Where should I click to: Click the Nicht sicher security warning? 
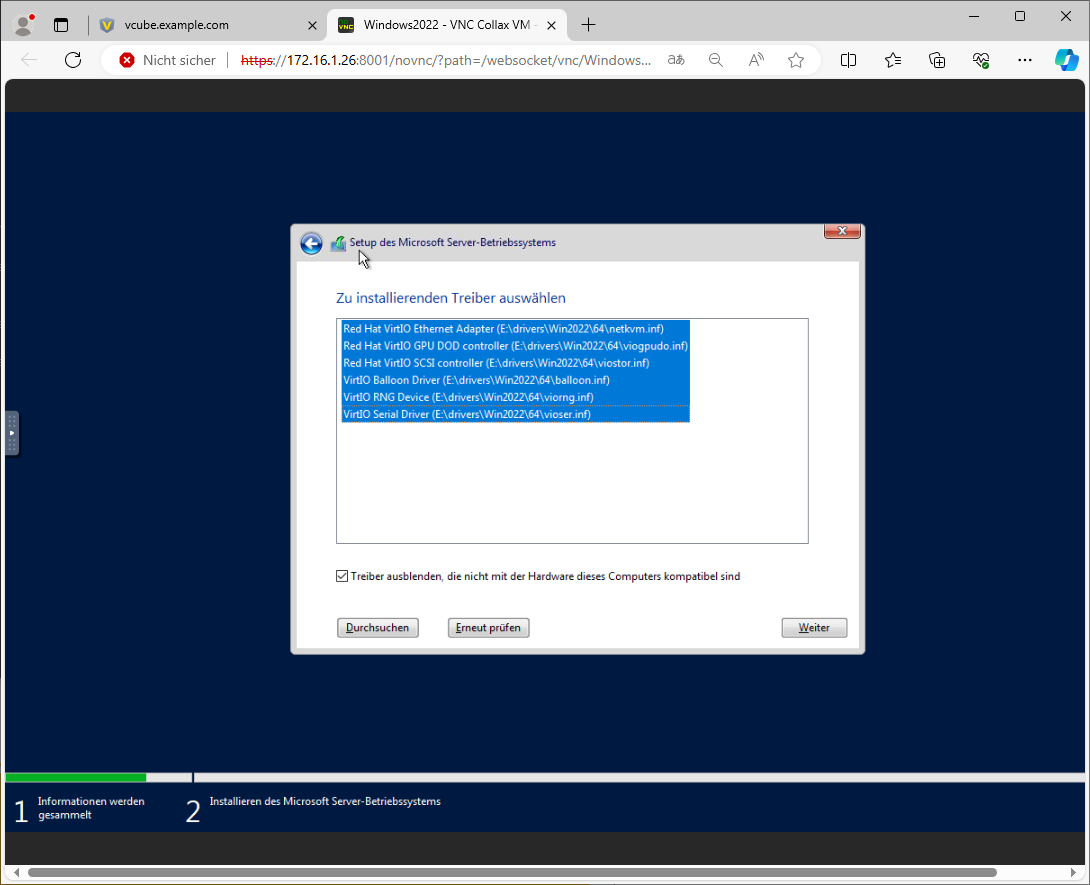(x=168, y=60)
